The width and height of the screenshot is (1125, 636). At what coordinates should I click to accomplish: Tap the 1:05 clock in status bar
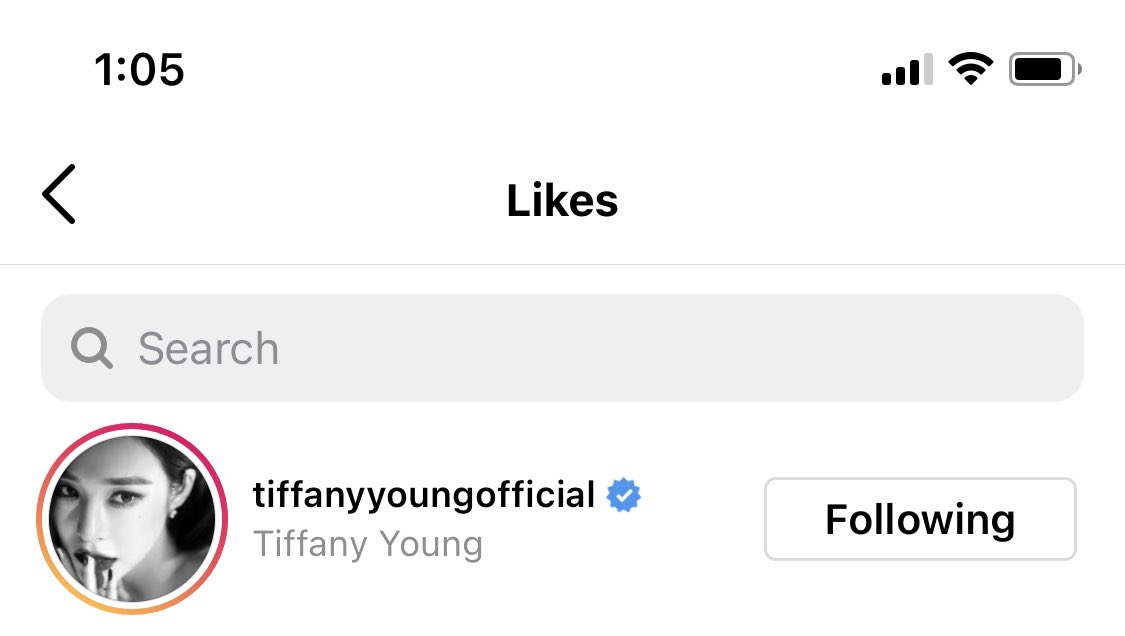click(139, 70)
